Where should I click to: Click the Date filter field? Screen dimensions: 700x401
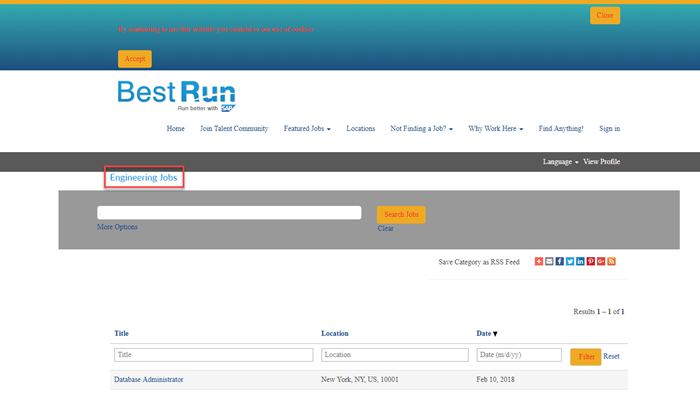tap(519, 355)
